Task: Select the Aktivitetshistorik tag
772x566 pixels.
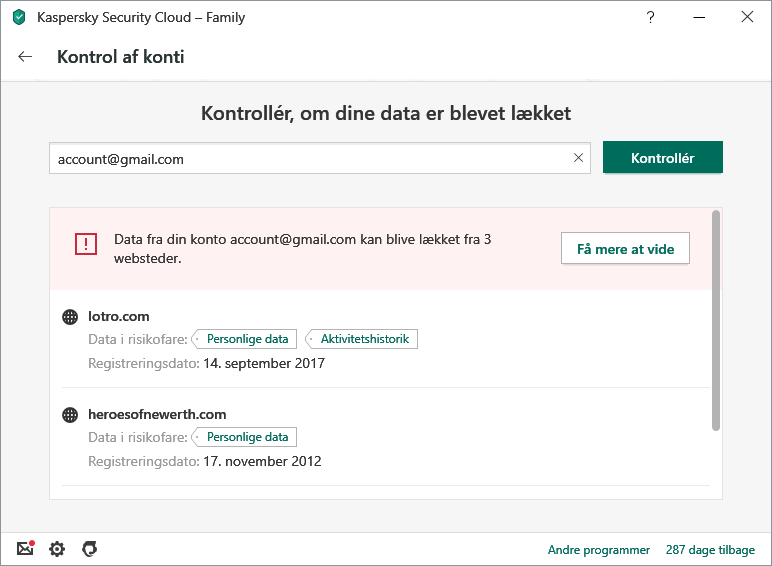Action: (364, 339)
